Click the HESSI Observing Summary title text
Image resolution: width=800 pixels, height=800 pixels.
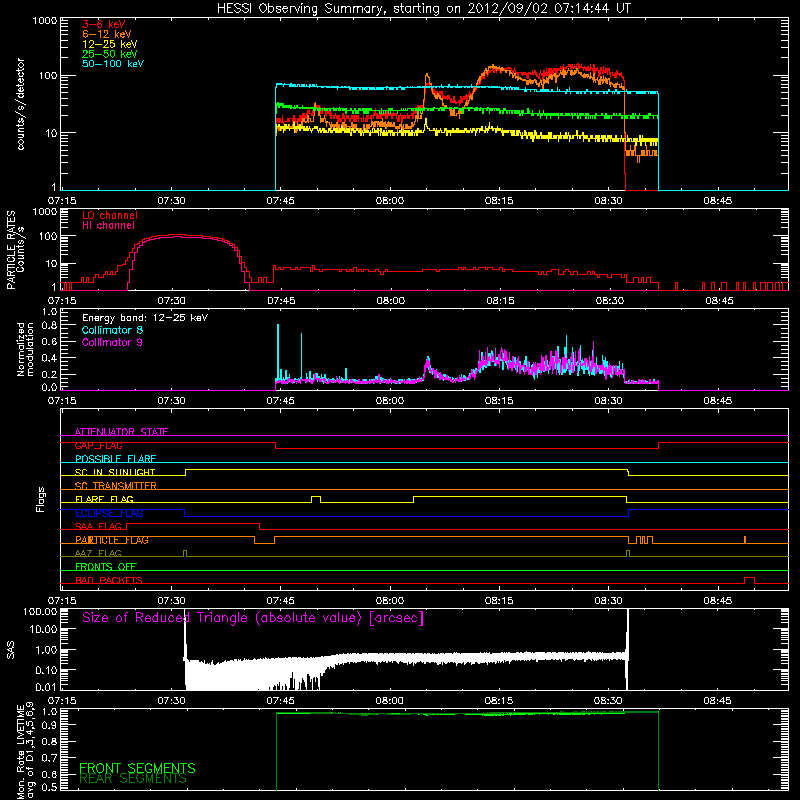click(423, 9)
